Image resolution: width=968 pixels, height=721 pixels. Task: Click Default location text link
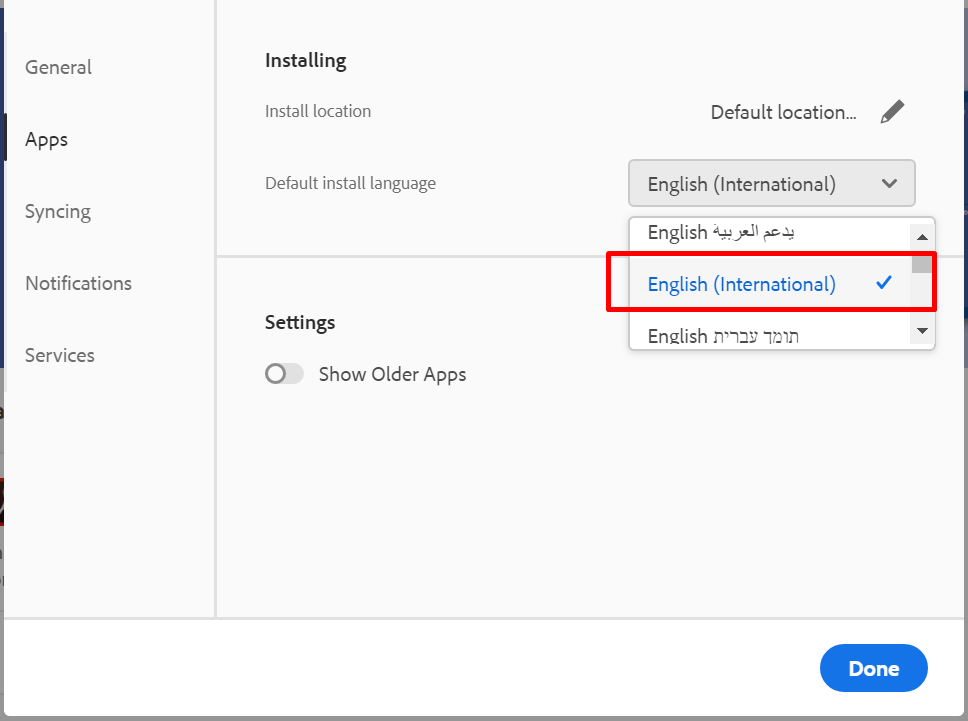pyautogui.click(x=783, y=112)
